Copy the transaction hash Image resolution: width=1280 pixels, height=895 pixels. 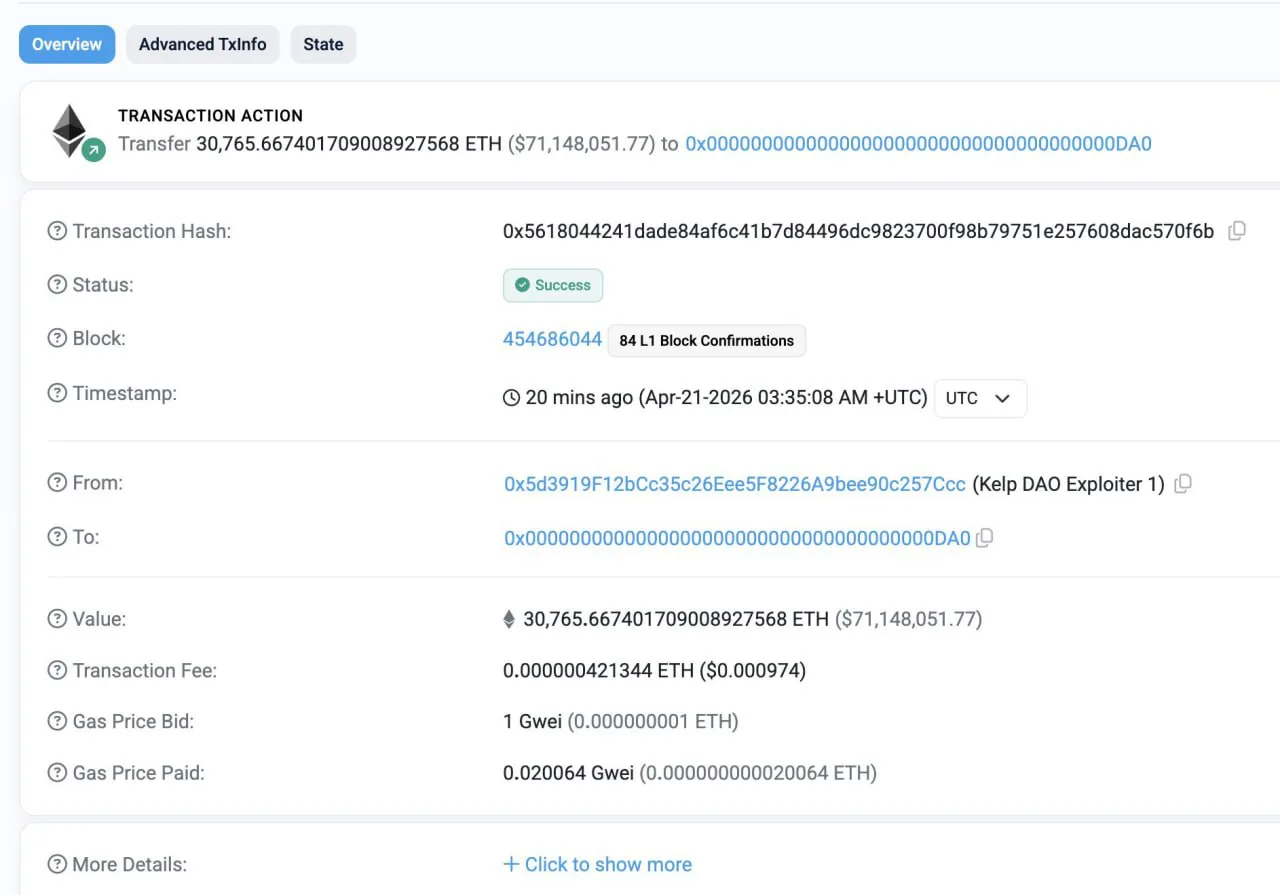[x=1237, y=230]
